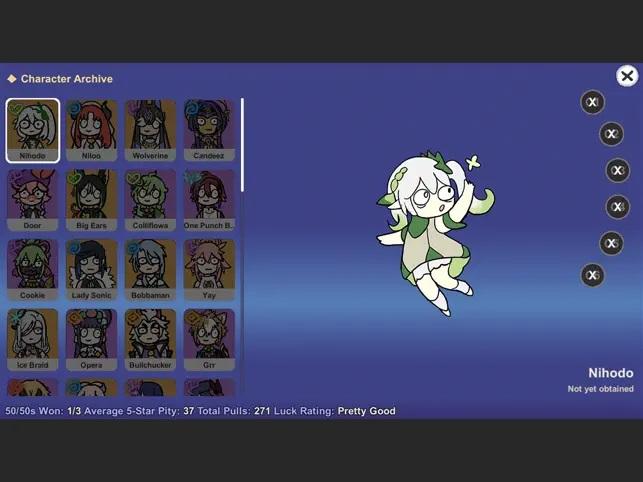Select constellation level C1 icon

593,102
